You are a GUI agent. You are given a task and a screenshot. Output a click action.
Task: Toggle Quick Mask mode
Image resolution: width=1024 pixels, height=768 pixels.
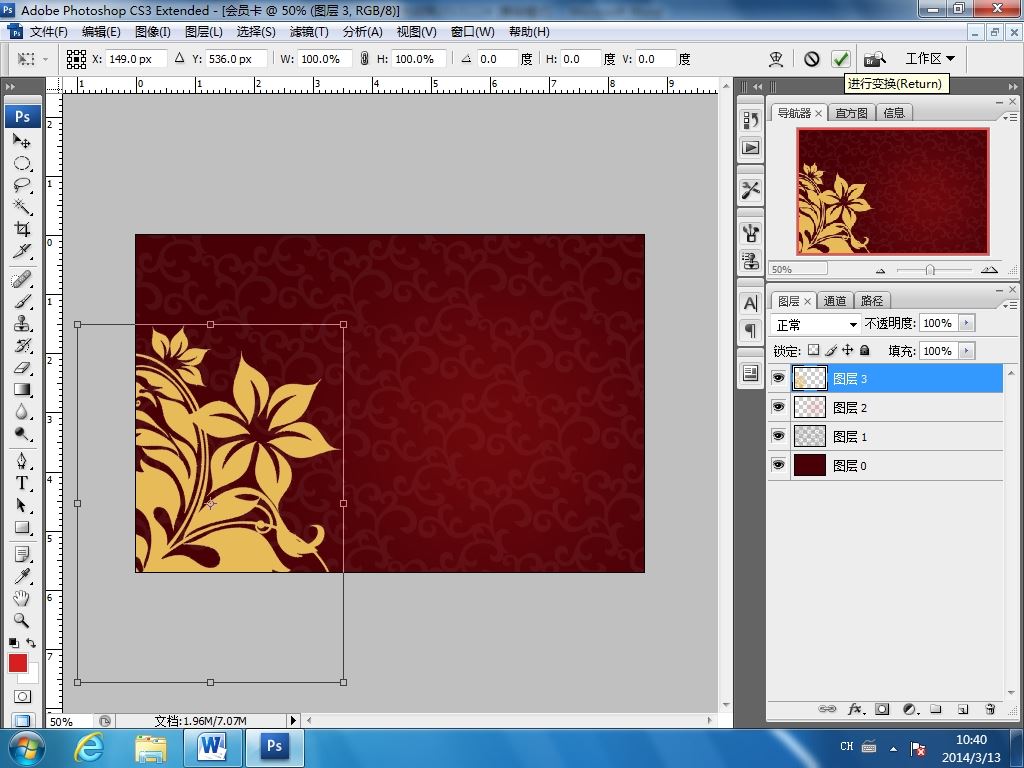click(x=22, y=696)
